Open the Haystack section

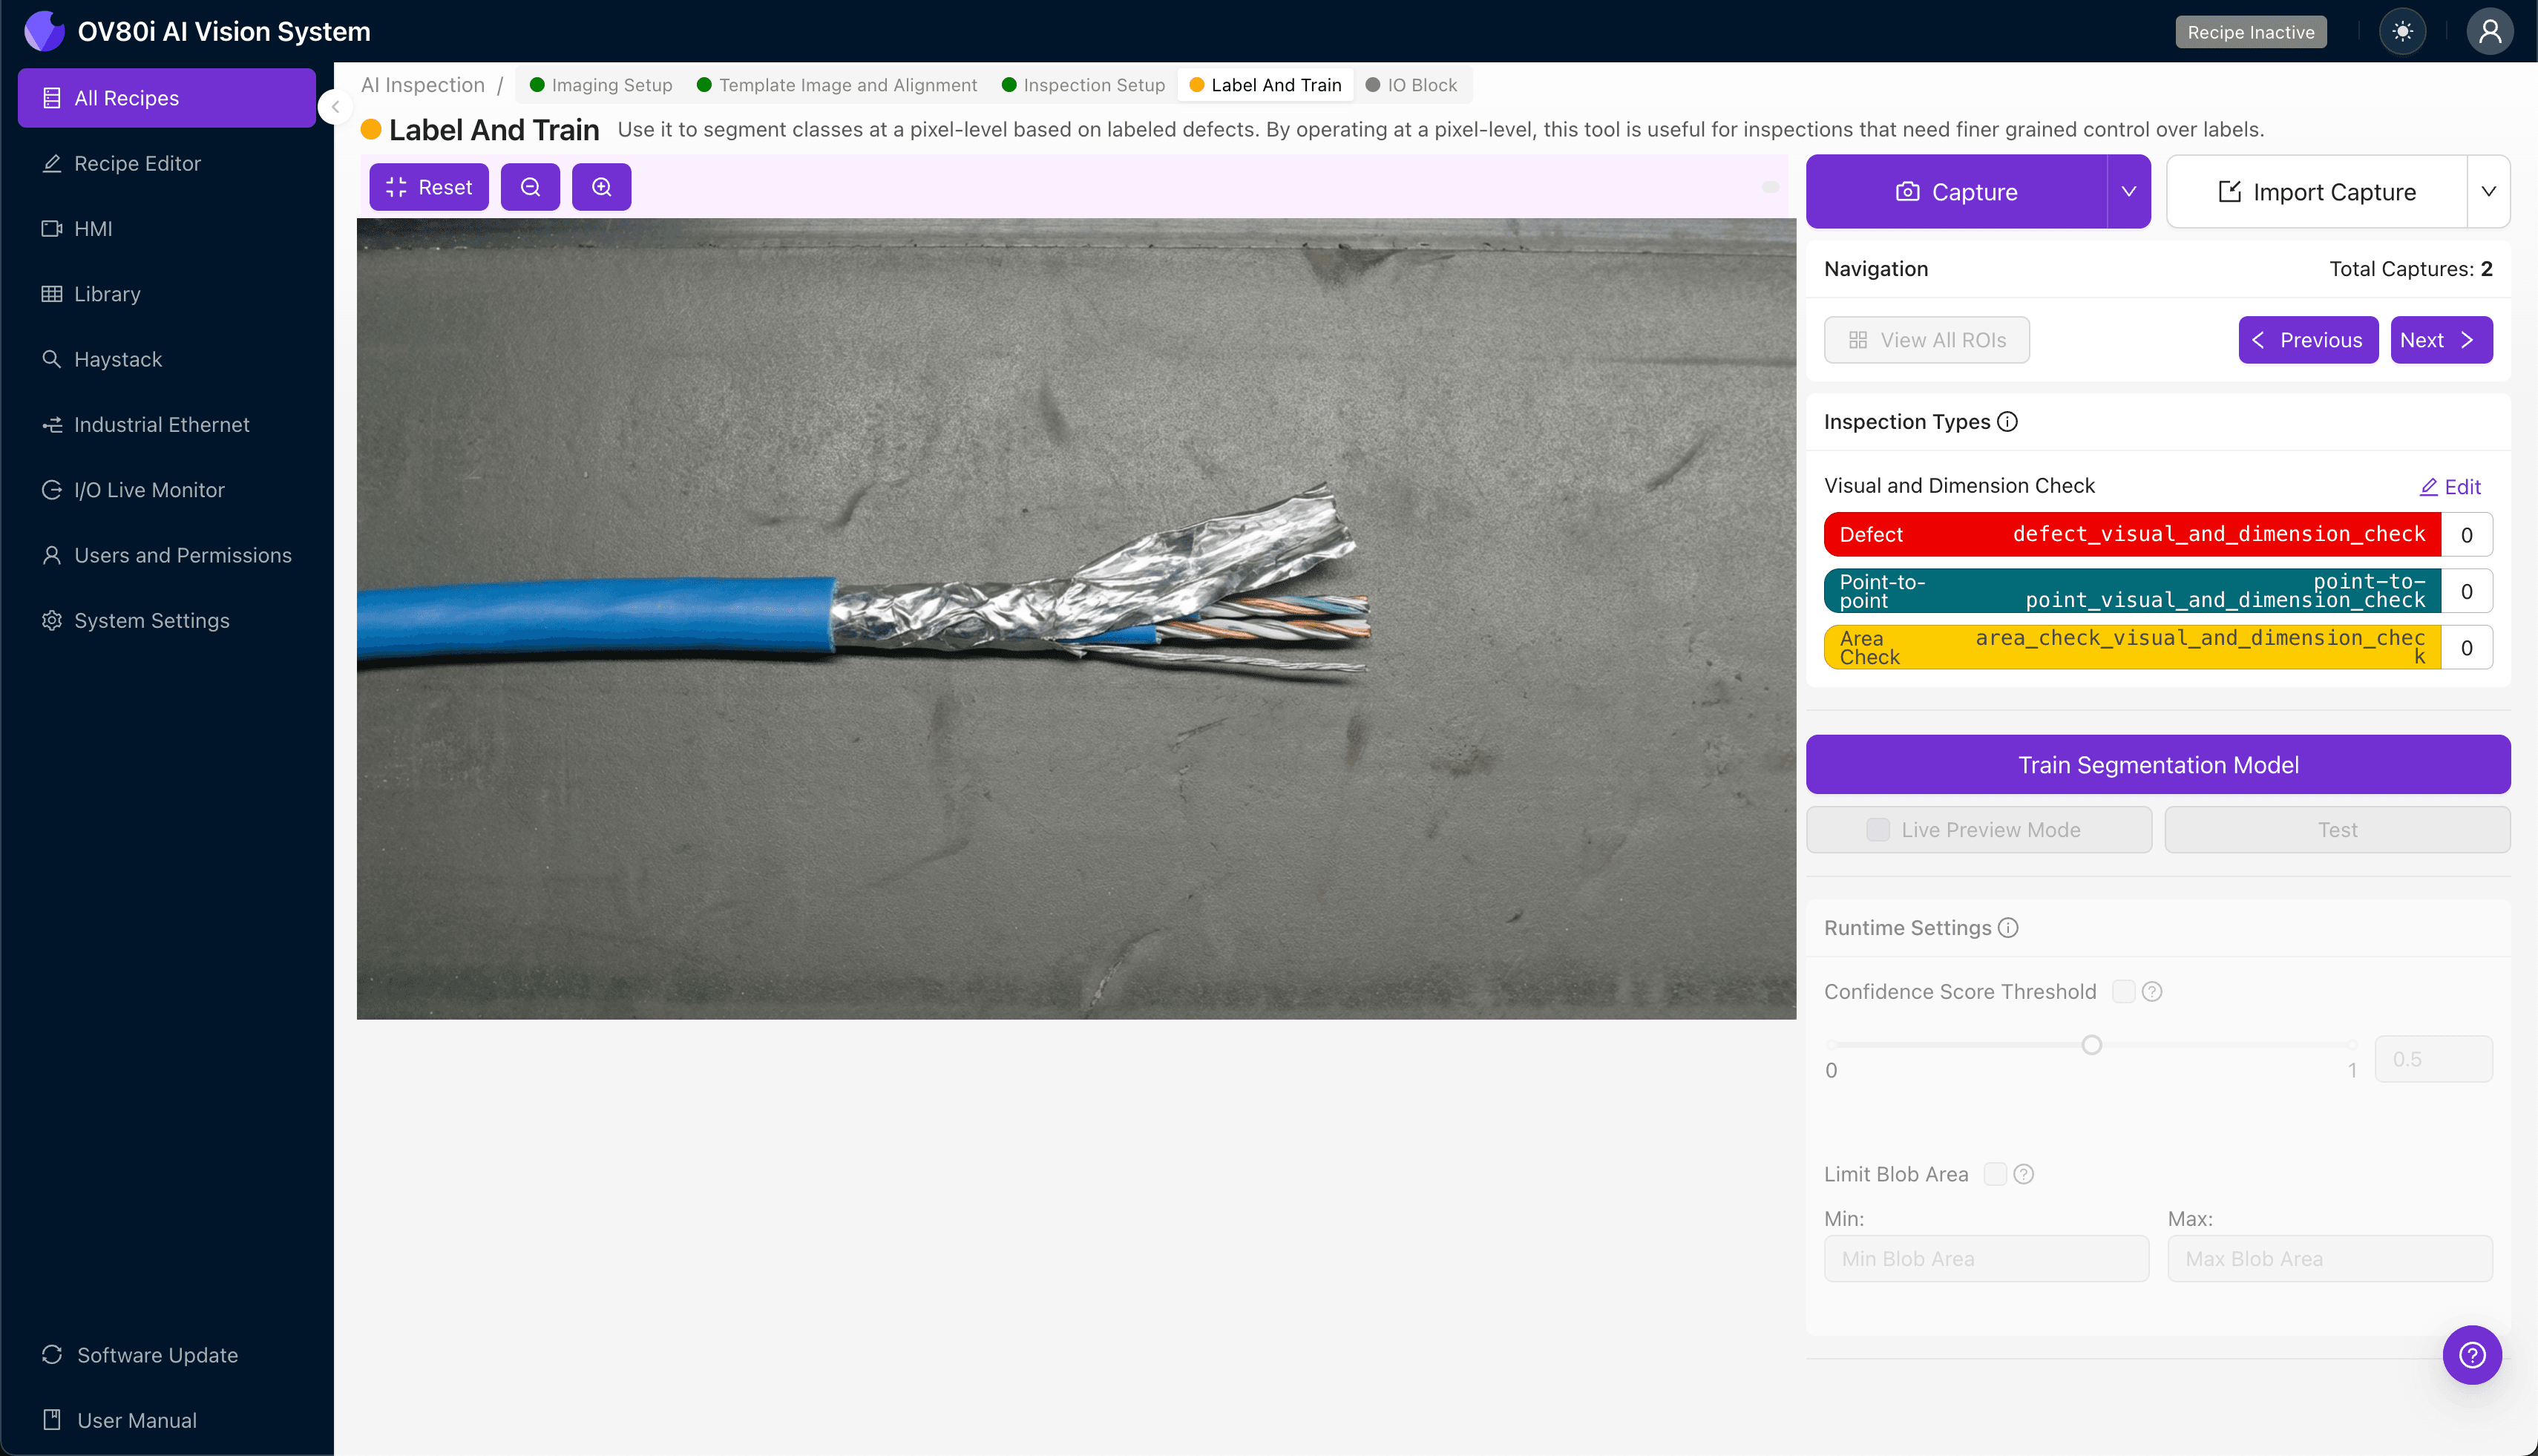tap(117, 359)
